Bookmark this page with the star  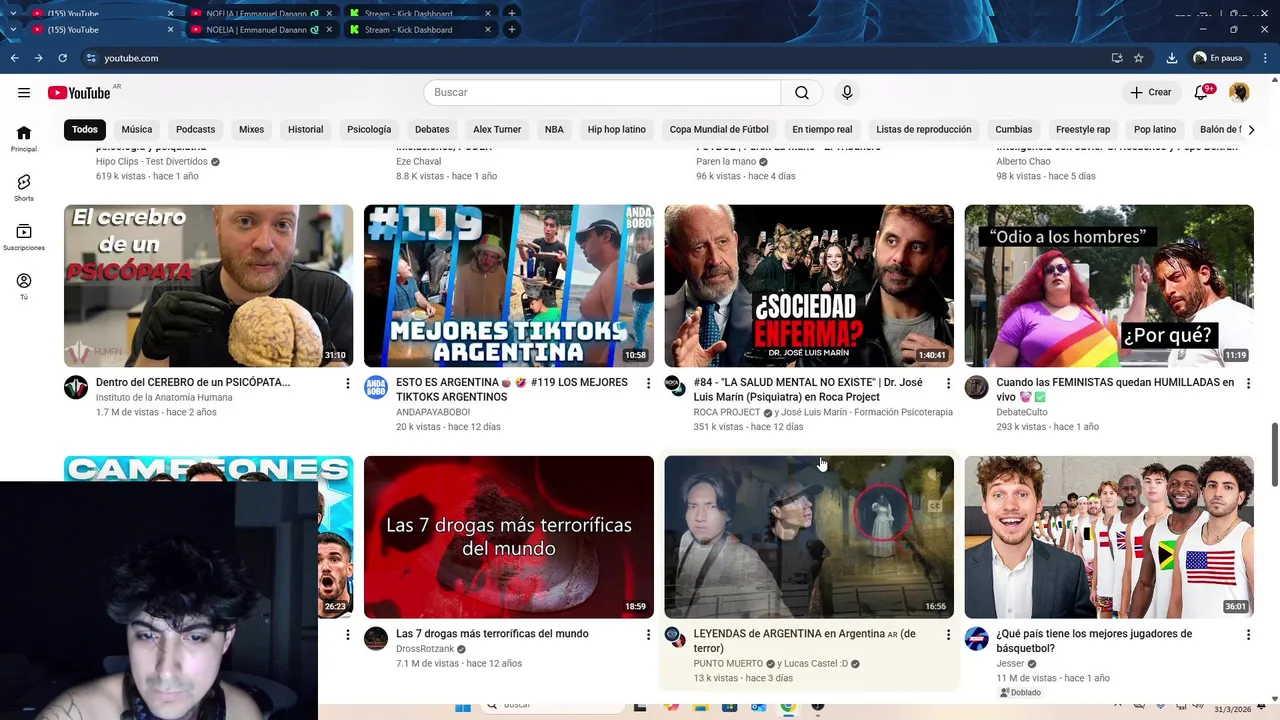1138,58
